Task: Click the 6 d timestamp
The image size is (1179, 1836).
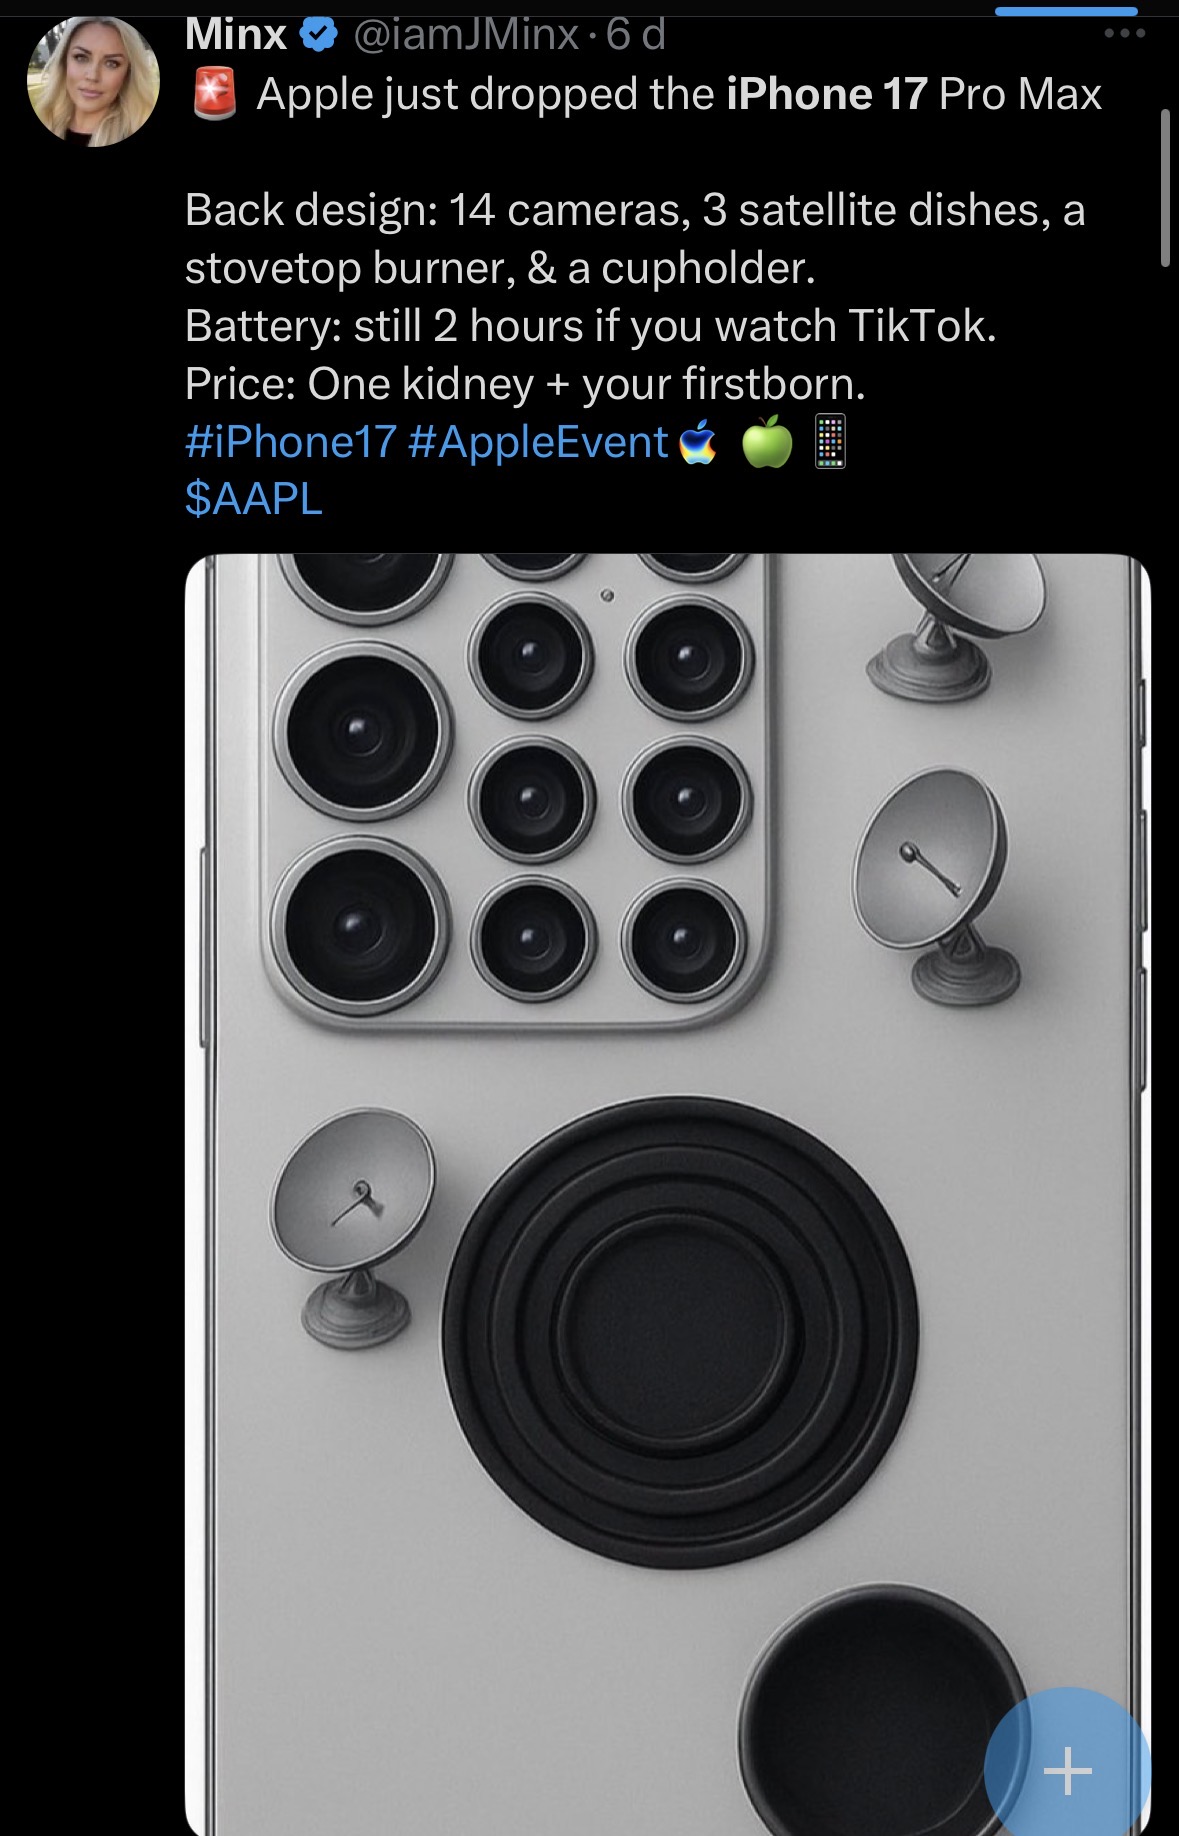Action: [636, 35]
